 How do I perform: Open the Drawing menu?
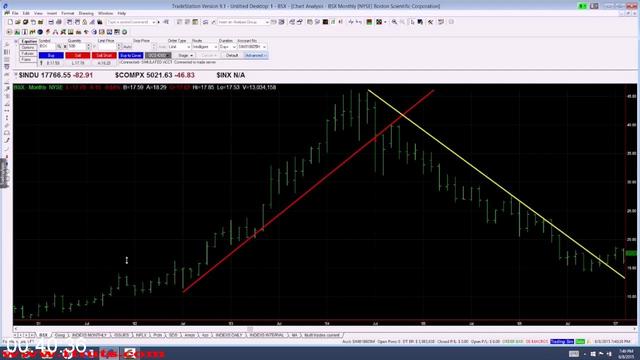[x=86, y=13]
